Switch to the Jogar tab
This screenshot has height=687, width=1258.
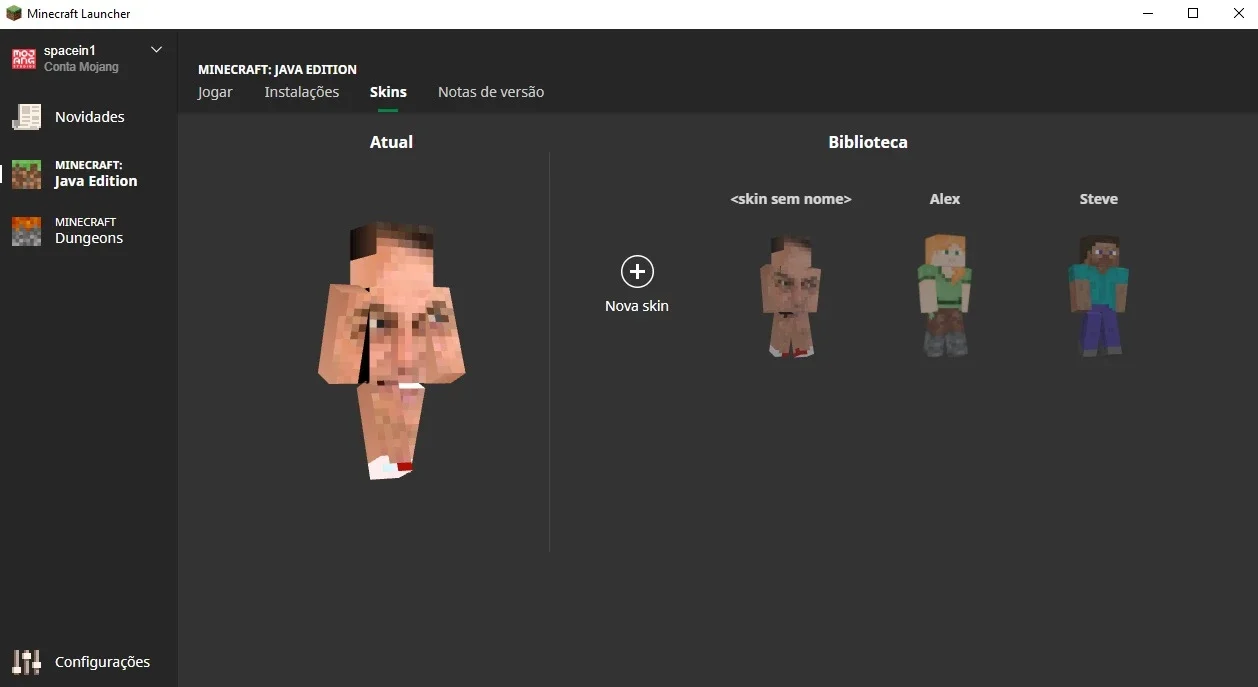pyautogui.click(x=215, y=92)
